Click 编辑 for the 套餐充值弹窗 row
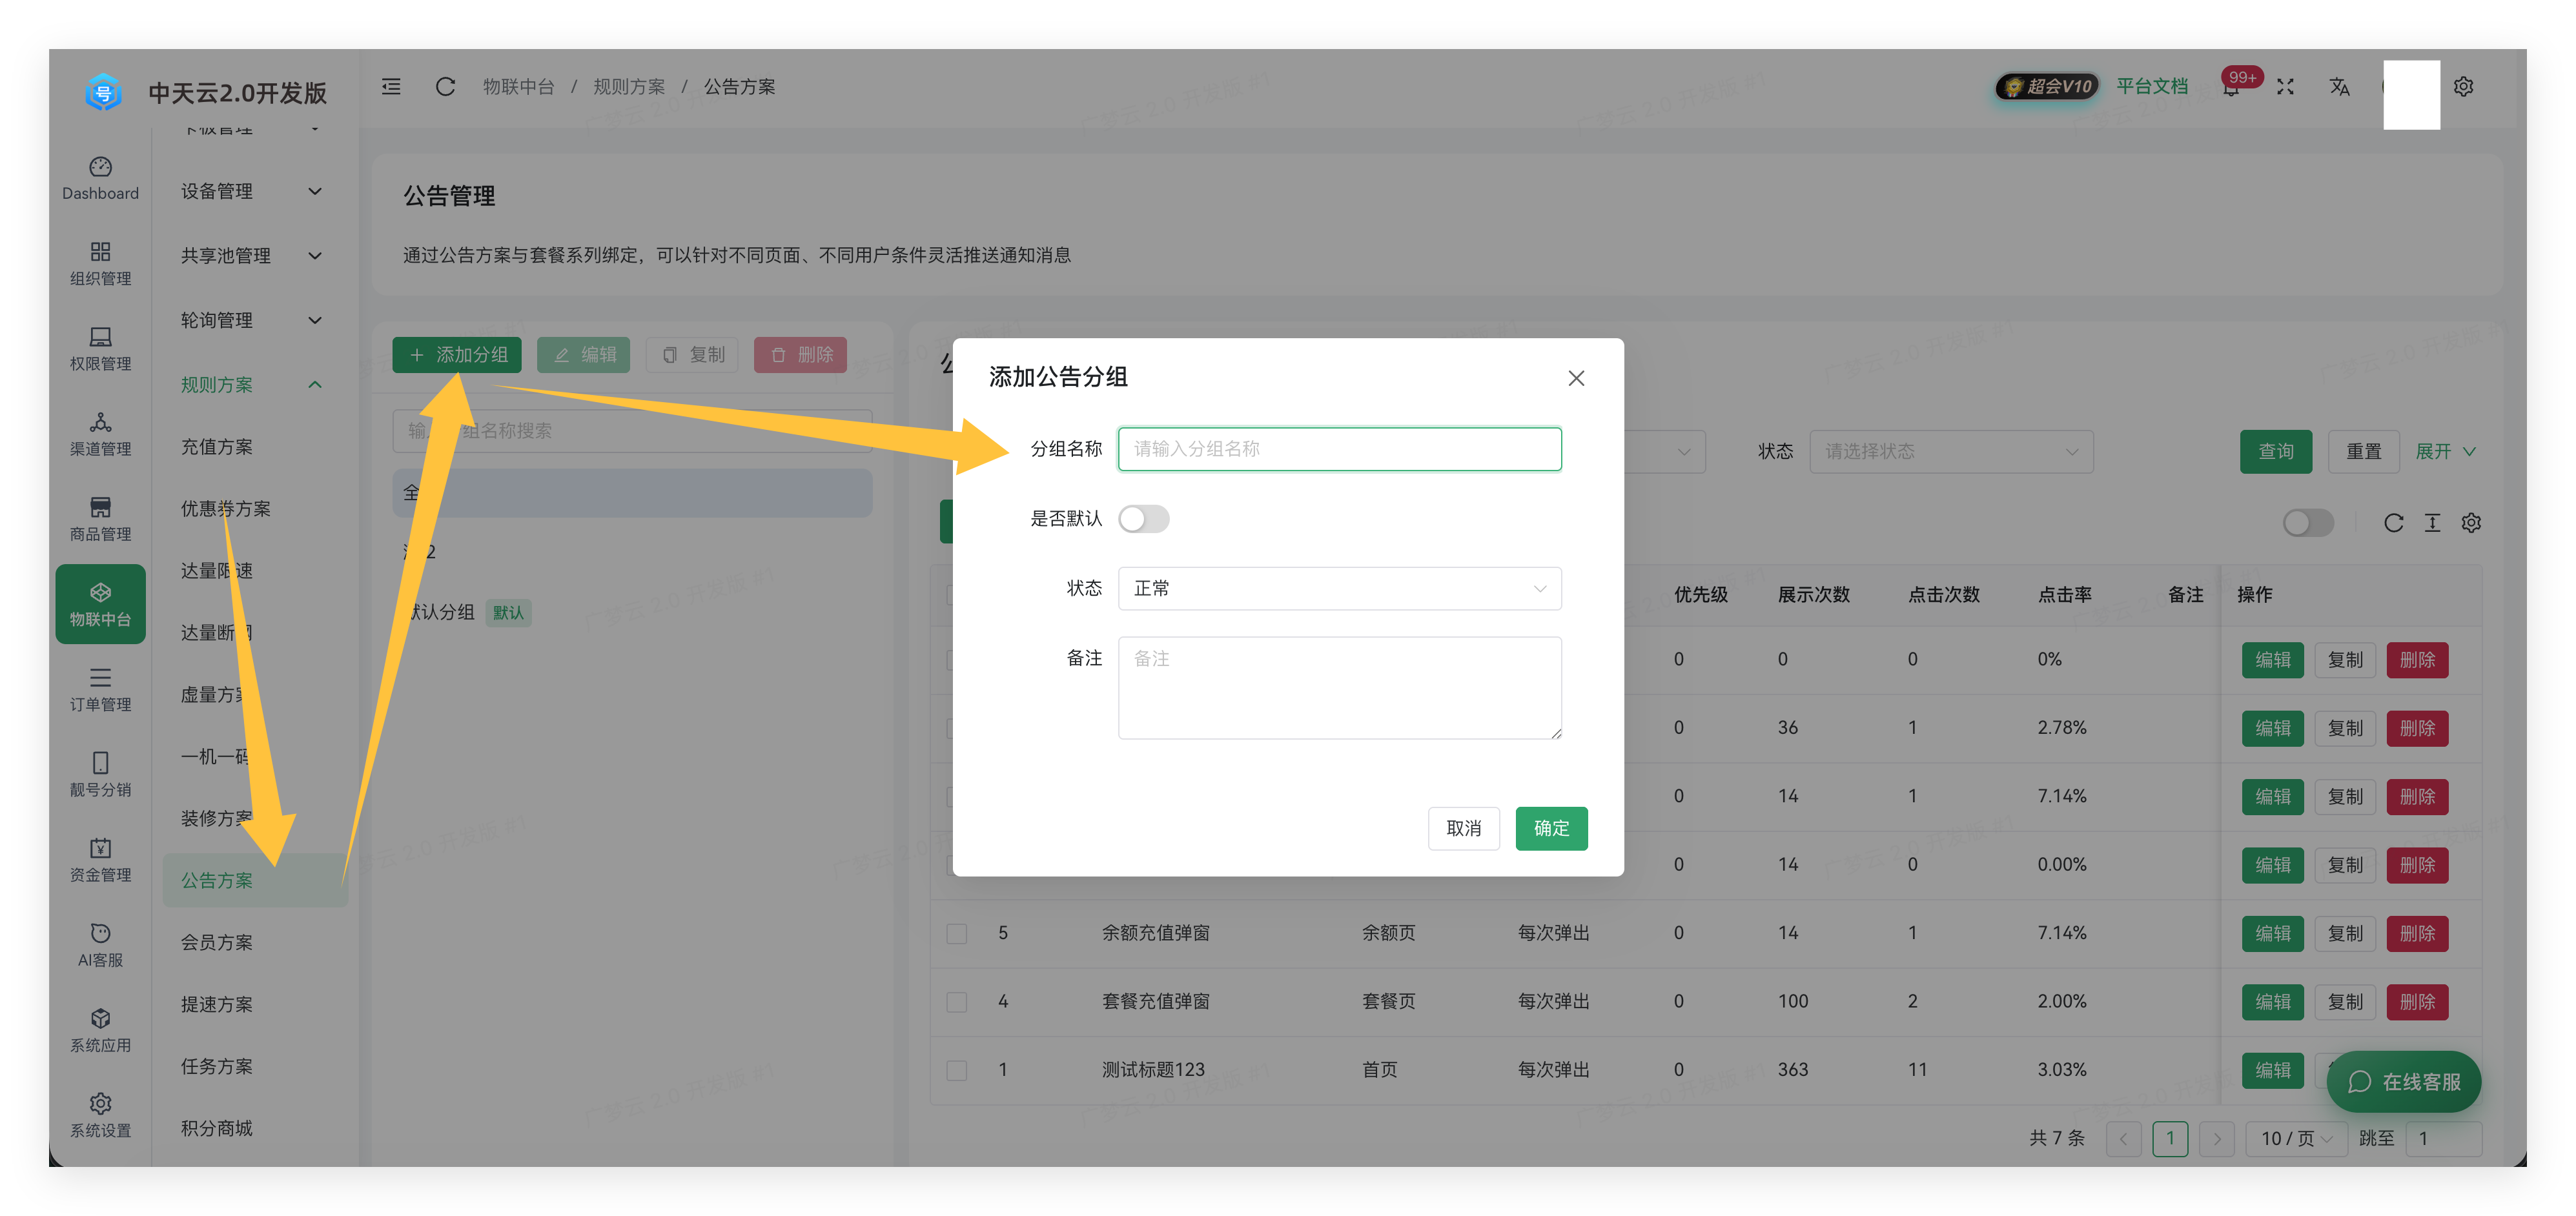 [x=2272, y=1001]
